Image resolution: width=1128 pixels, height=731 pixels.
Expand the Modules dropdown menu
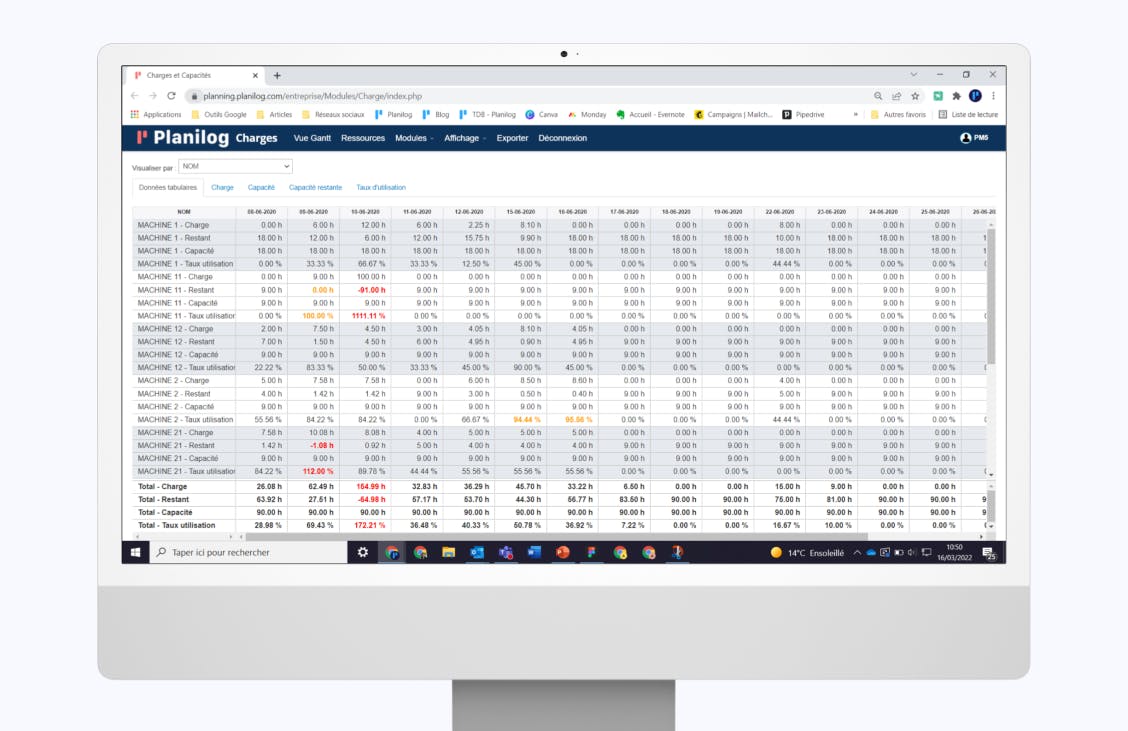point(414,138)
